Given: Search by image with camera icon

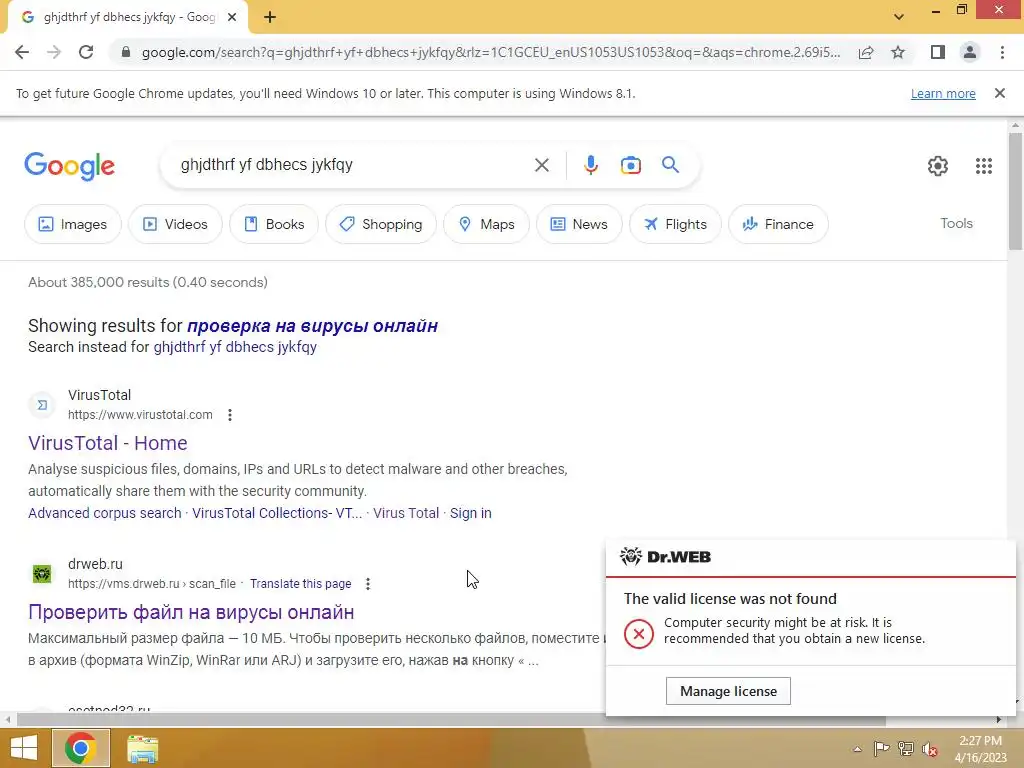Looking at the screenshot, I should [630, 165].
